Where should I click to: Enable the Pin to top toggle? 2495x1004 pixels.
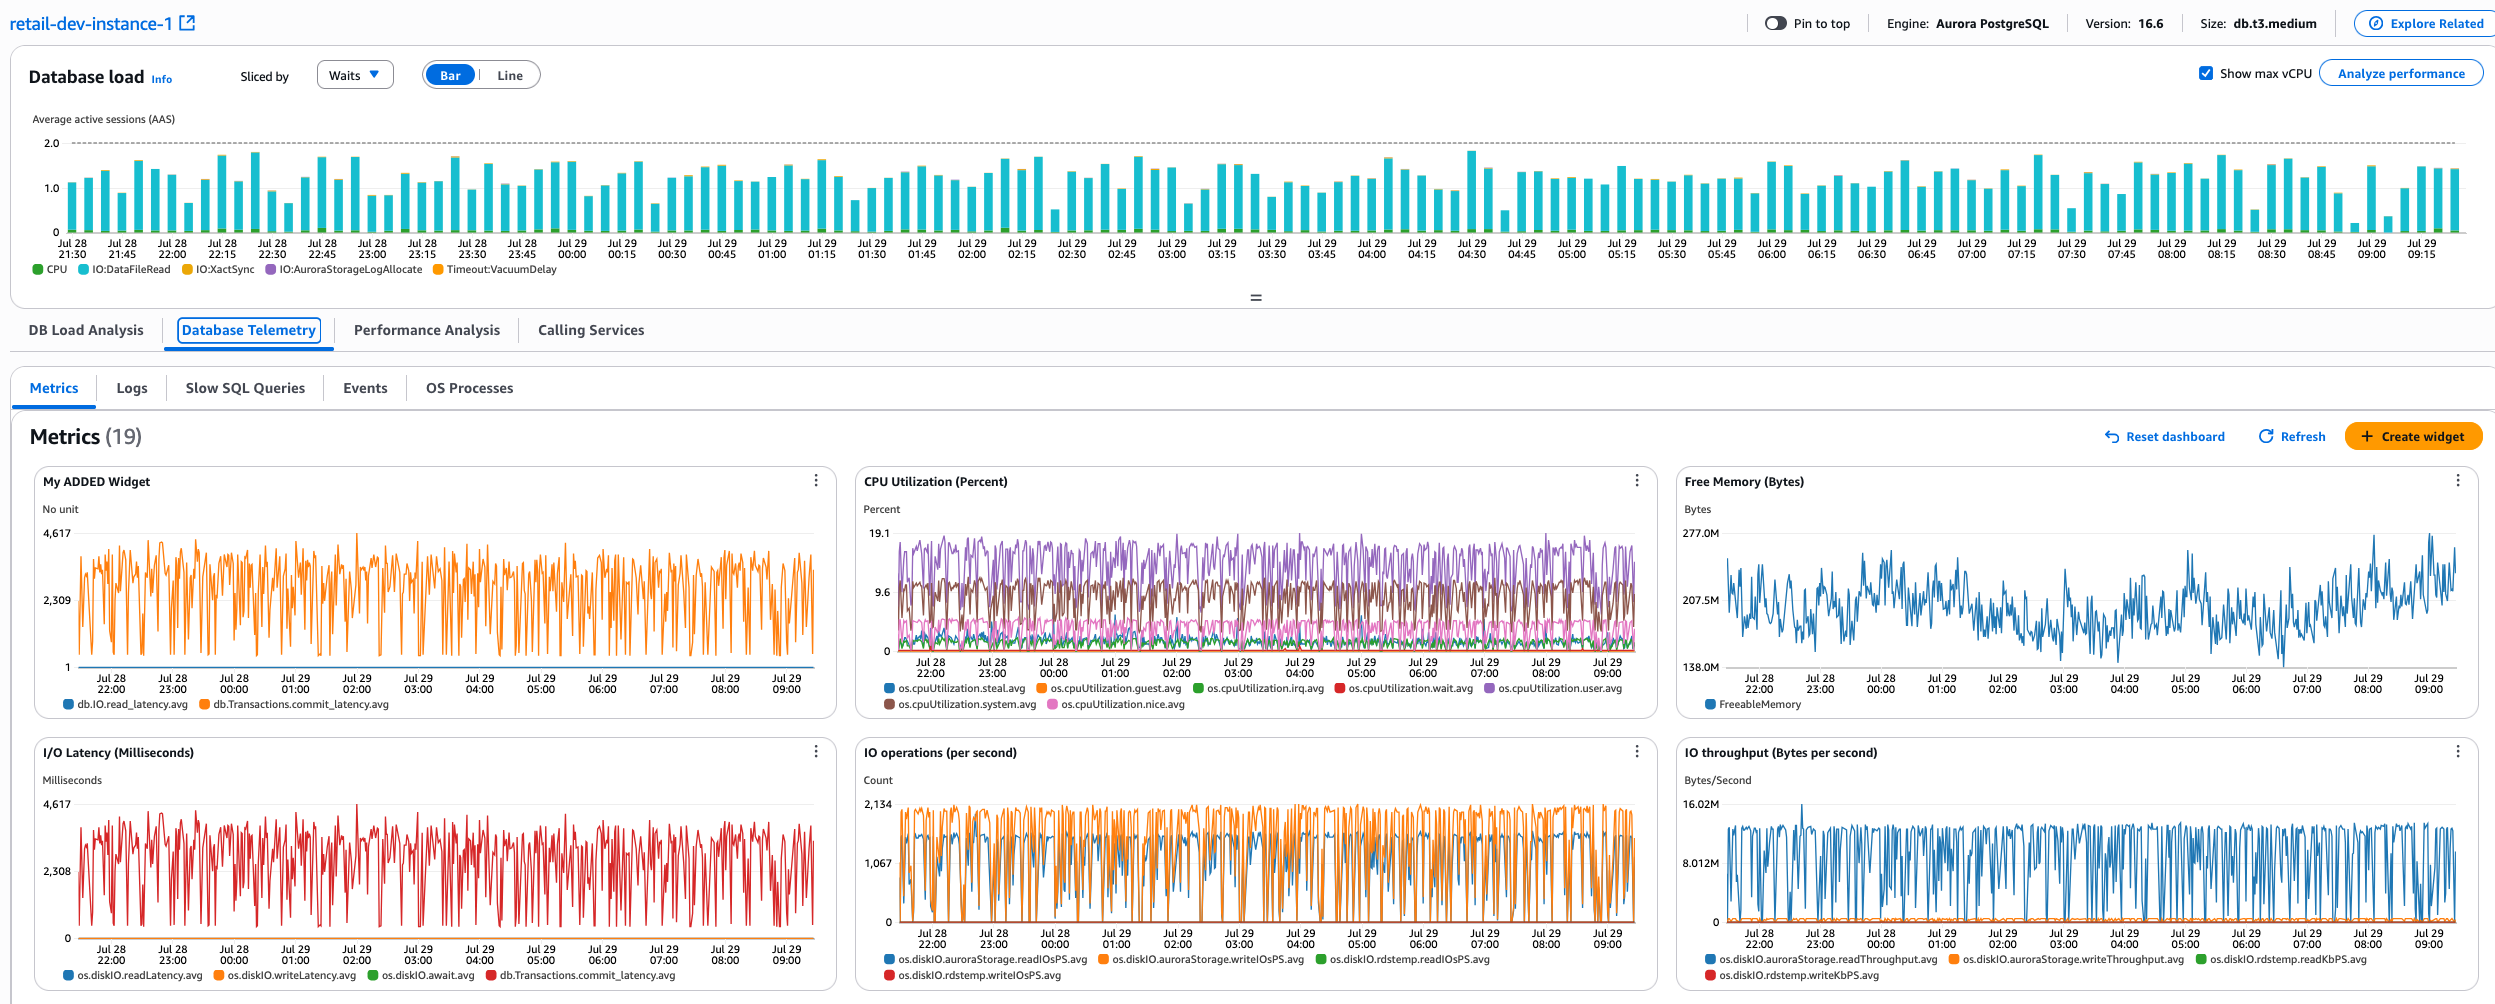tap(1775, 22)
